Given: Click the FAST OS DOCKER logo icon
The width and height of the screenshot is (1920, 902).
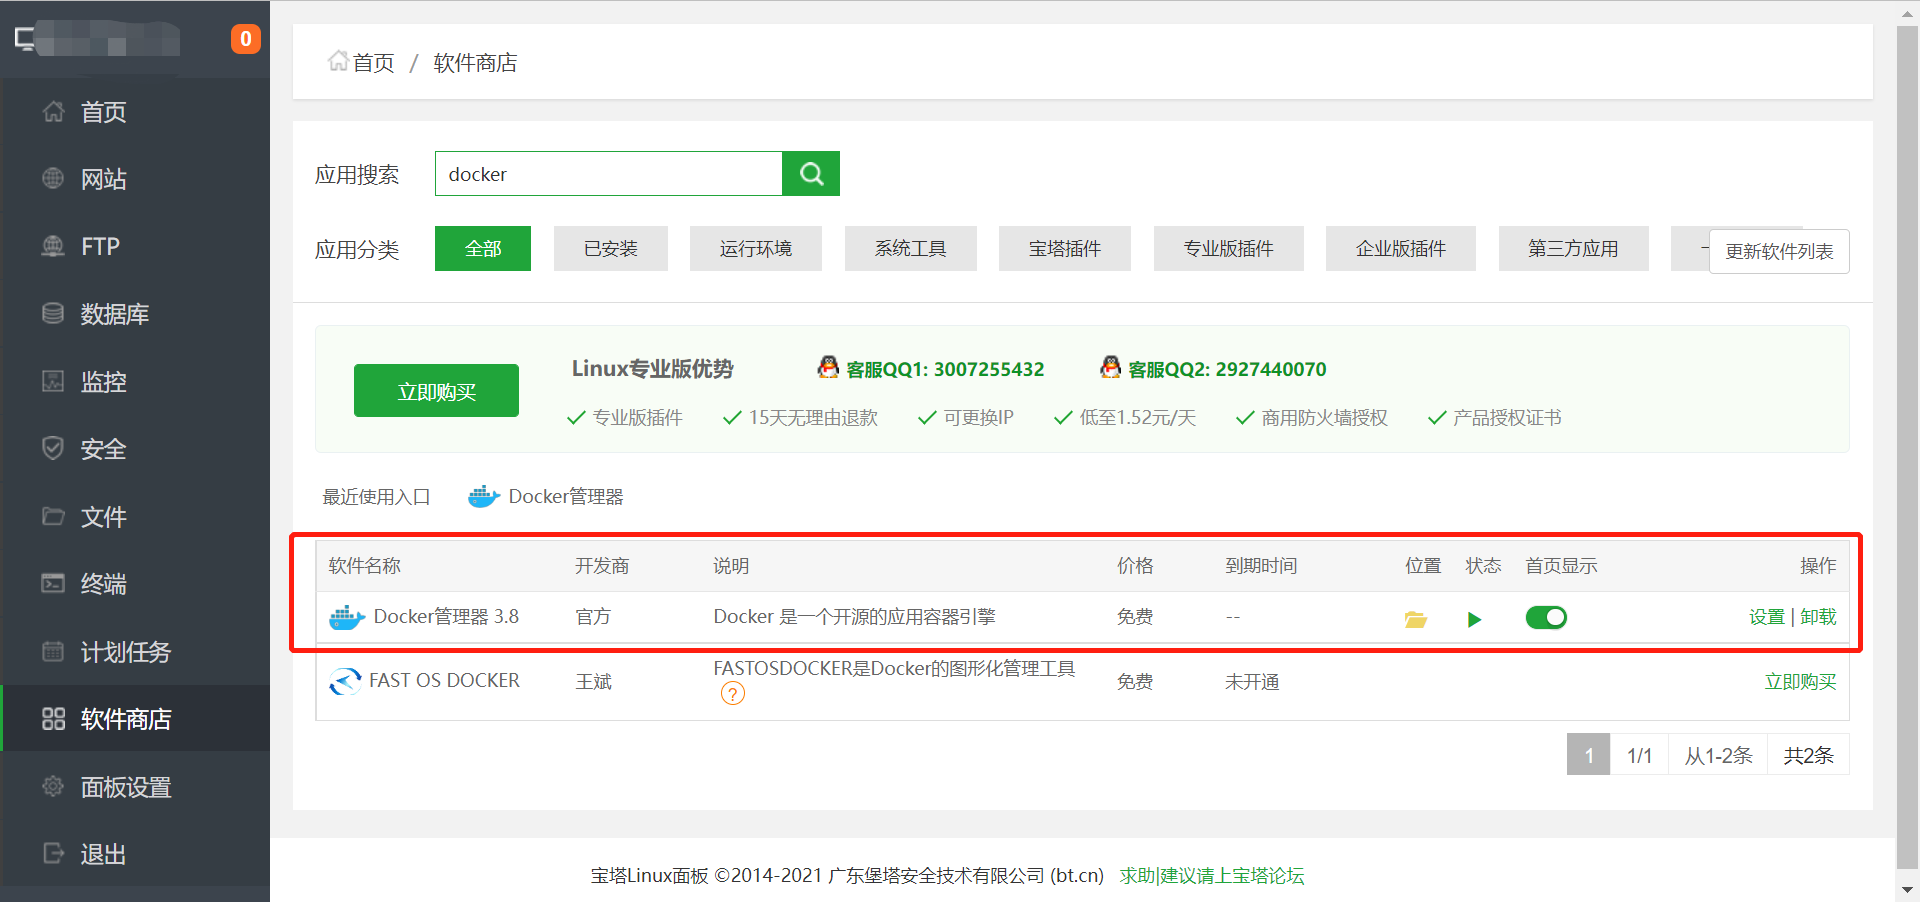Looking at the screenshot, I should coord(345,681).
